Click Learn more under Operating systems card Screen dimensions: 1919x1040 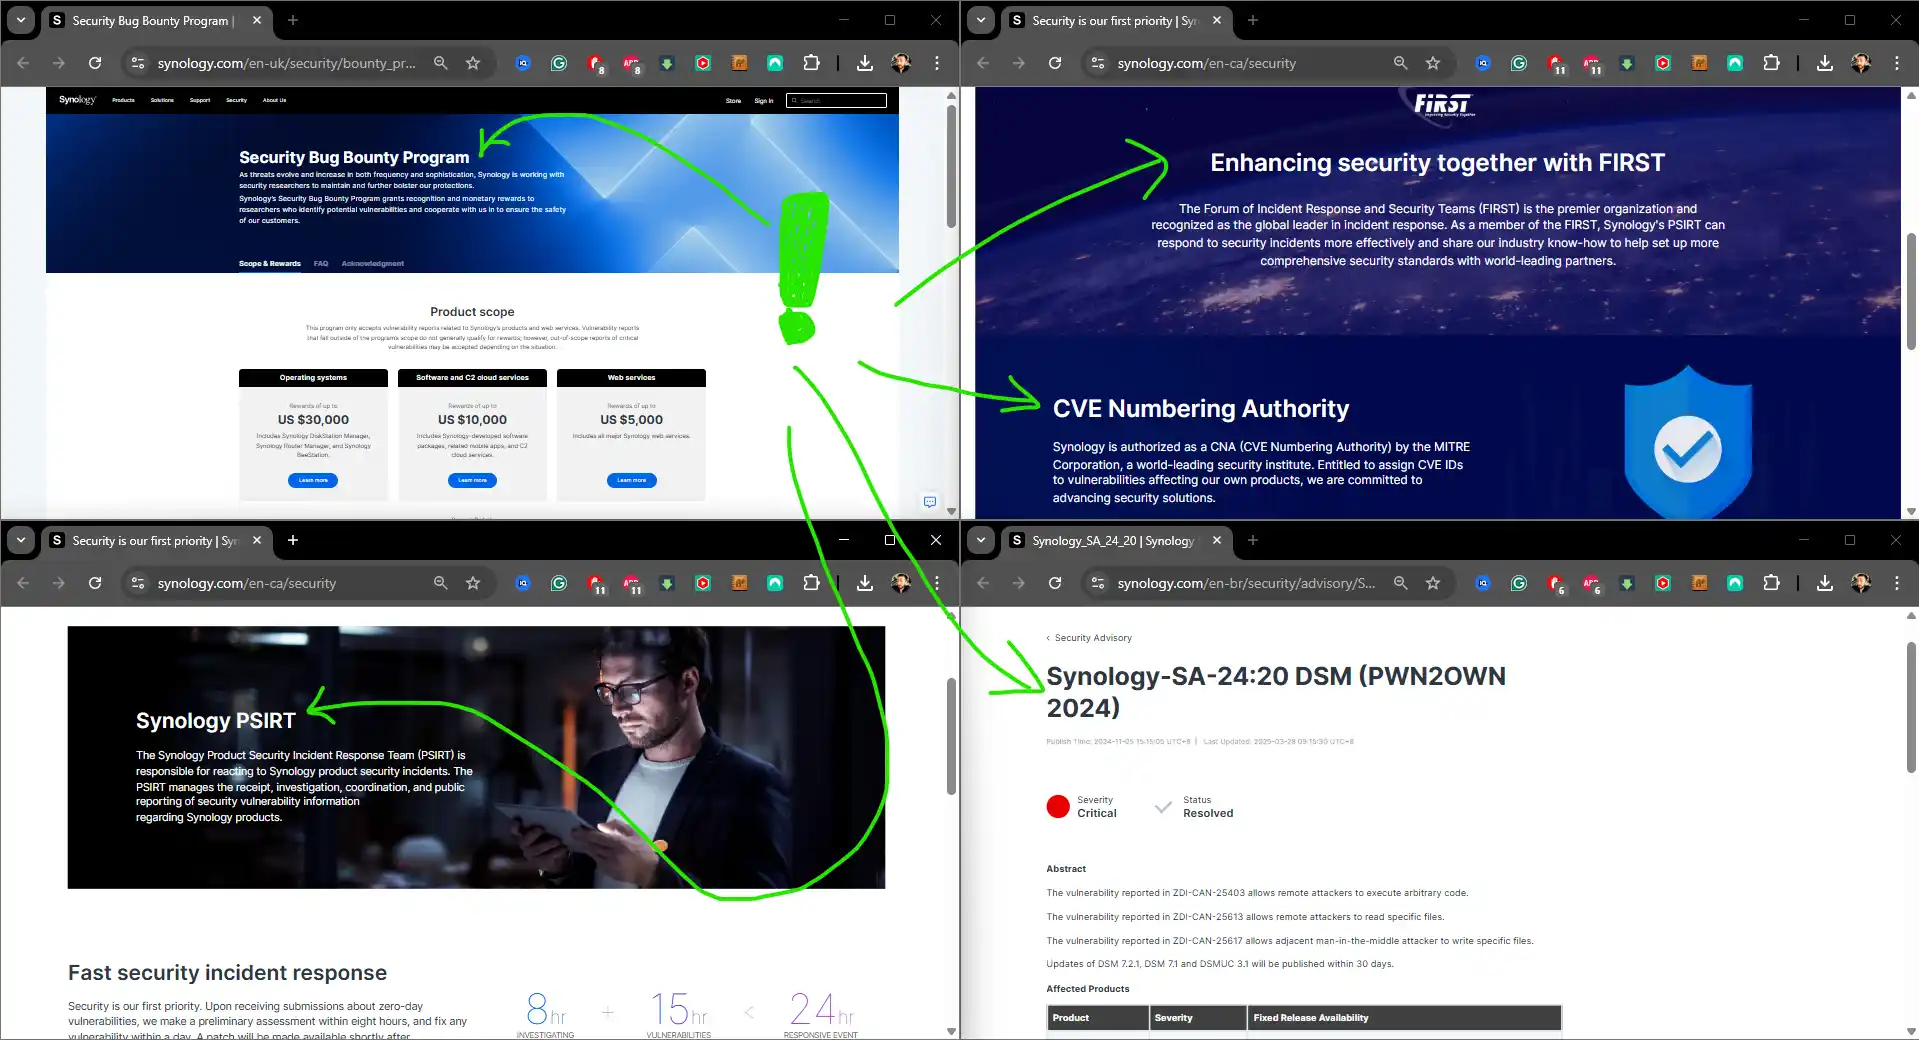pos(313,480)
